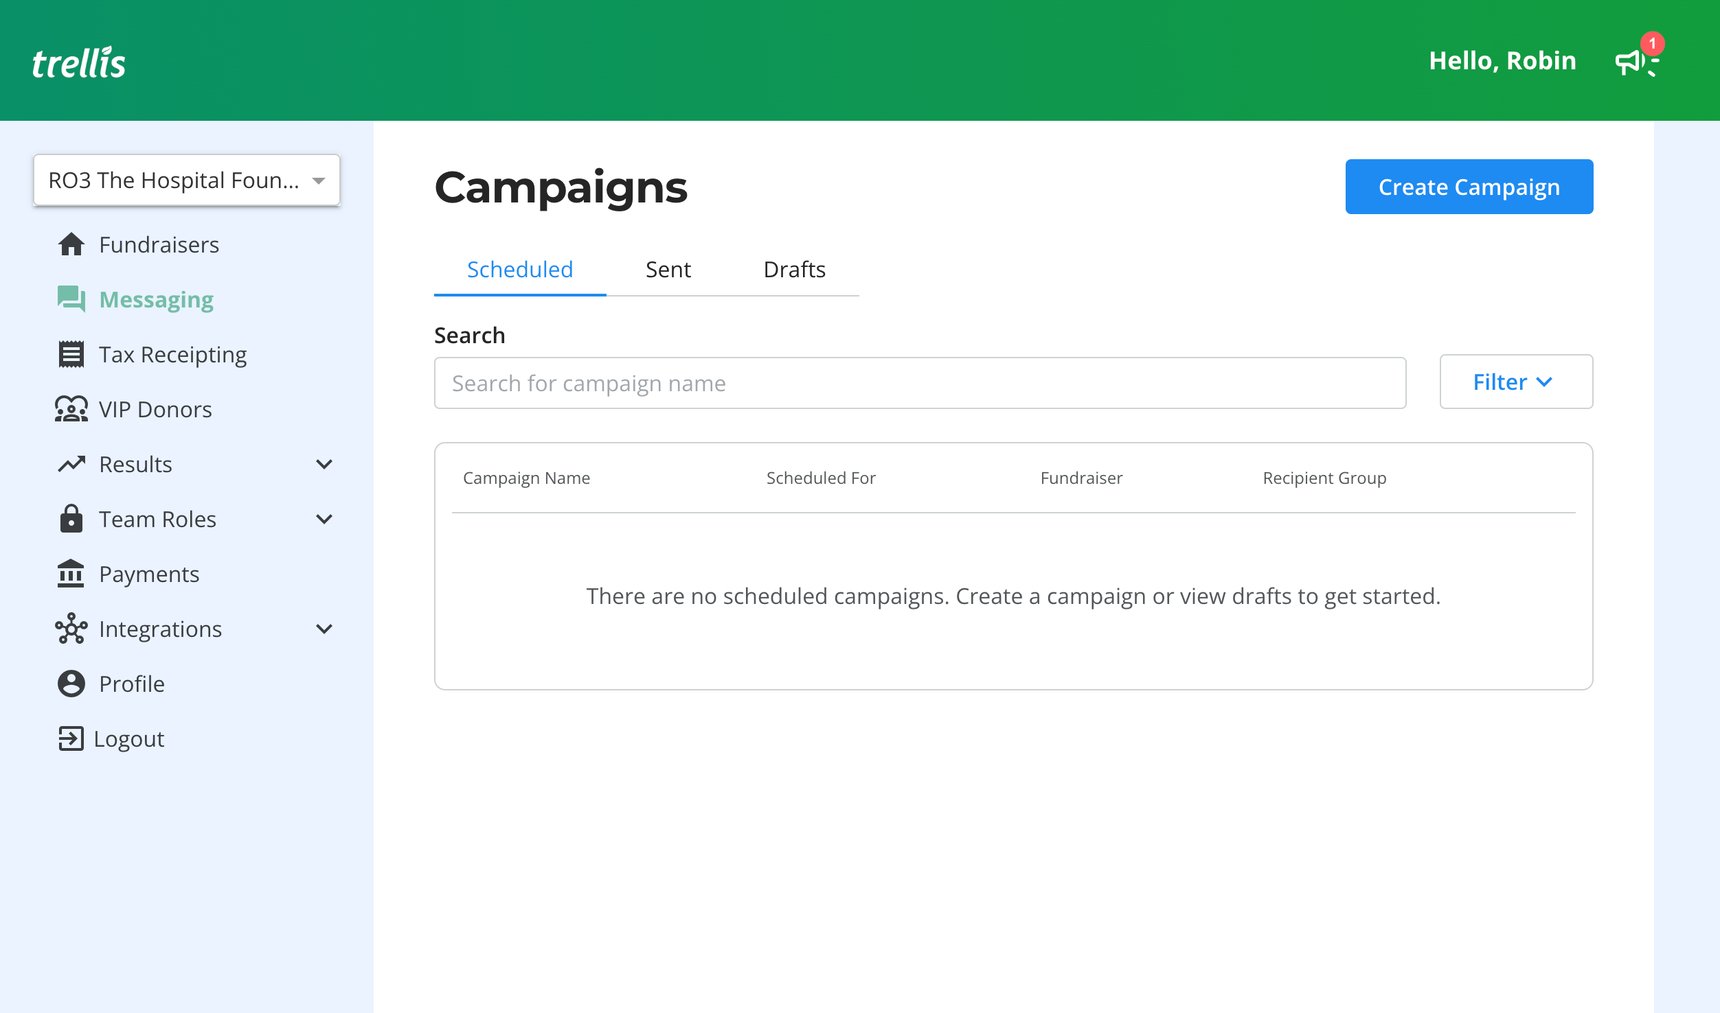
Task: Expand the Team Roles submenu
Action: click(x=323, y=519)
